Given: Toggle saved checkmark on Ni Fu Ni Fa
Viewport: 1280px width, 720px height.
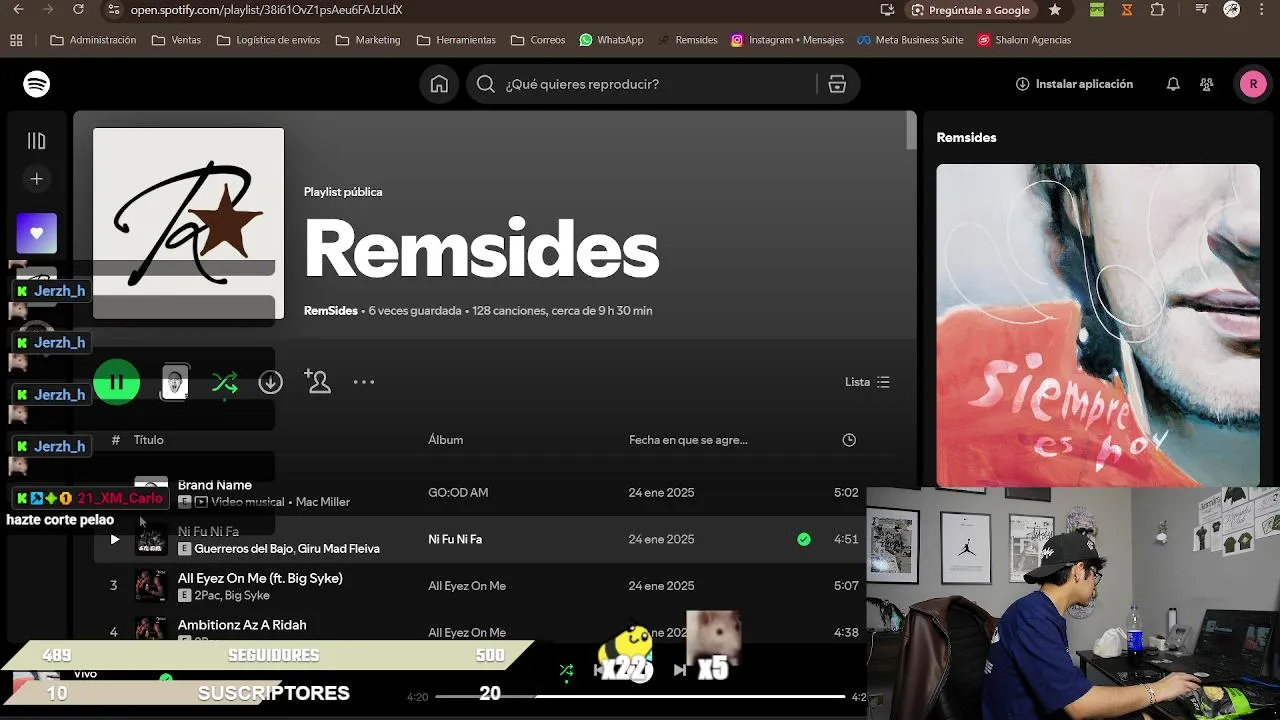Looking at the screenshot, I should click(x=804, y=539).
